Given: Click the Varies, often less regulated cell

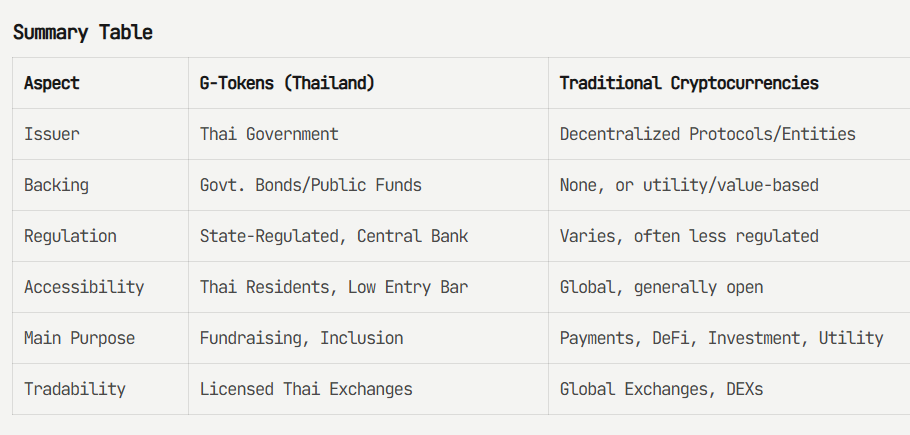Looking at the screenshot, I should click(x=689, y=236).
